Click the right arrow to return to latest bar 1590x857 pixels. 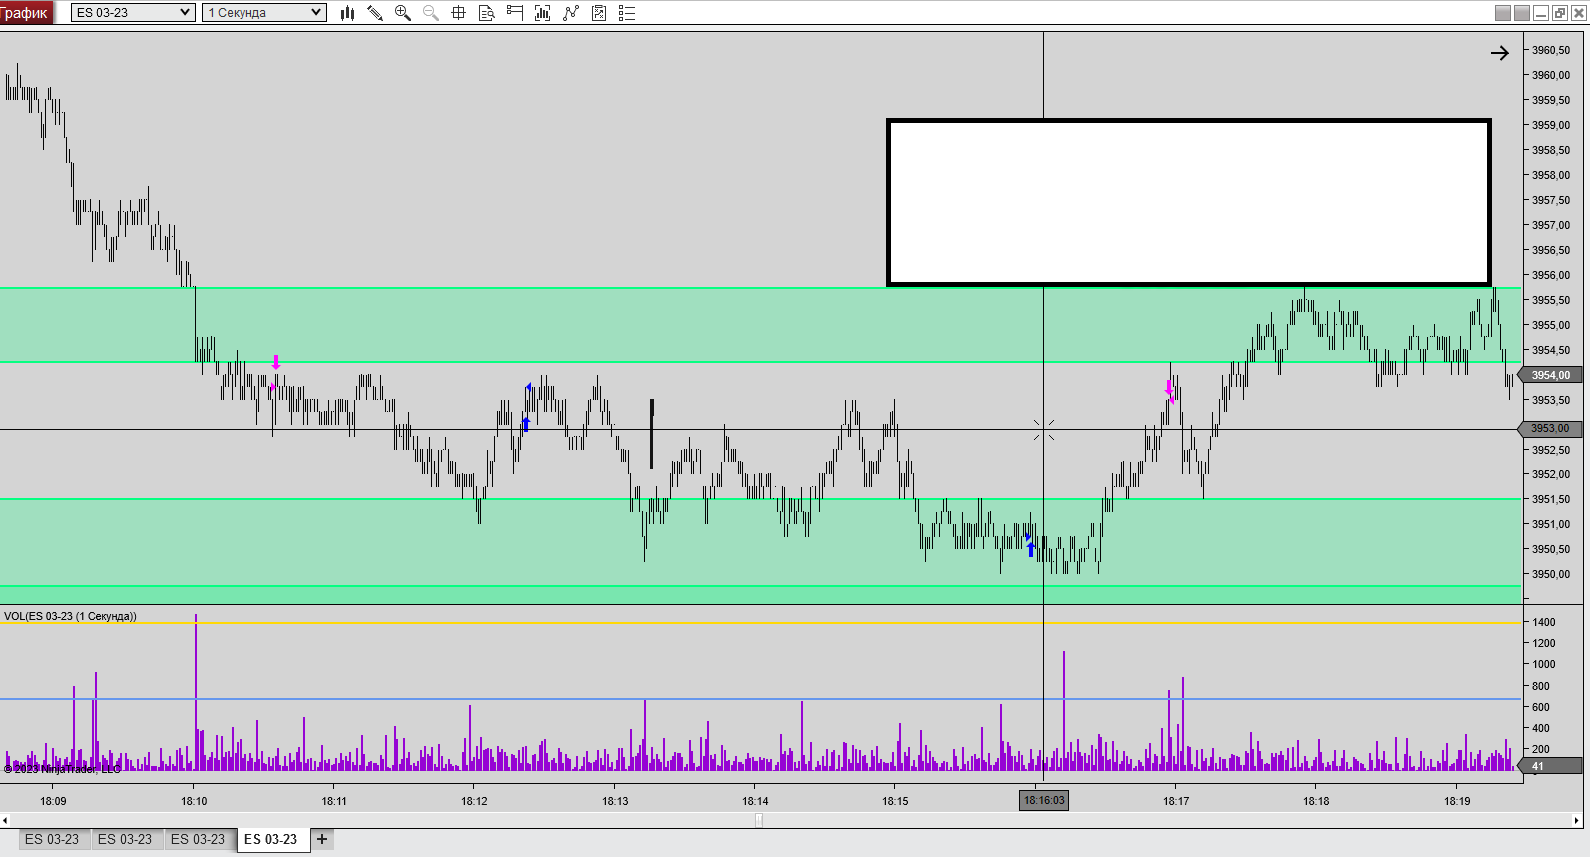[1499, 53]
